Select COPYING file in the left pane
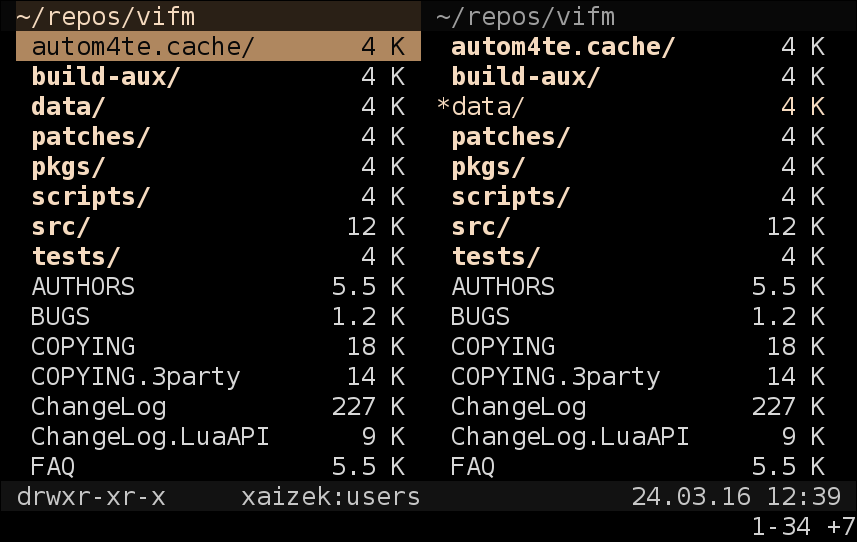The height and width of the screenshot is (542, 857). (219, 346)
